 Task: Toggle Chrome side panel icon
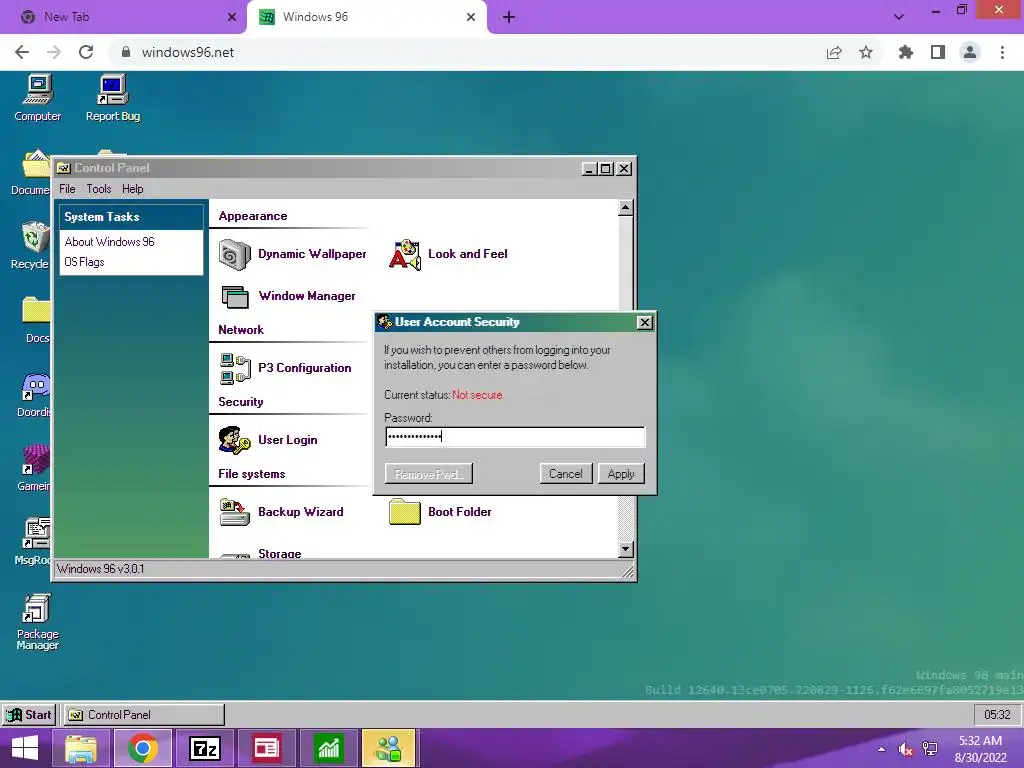(x=938, y=52)
